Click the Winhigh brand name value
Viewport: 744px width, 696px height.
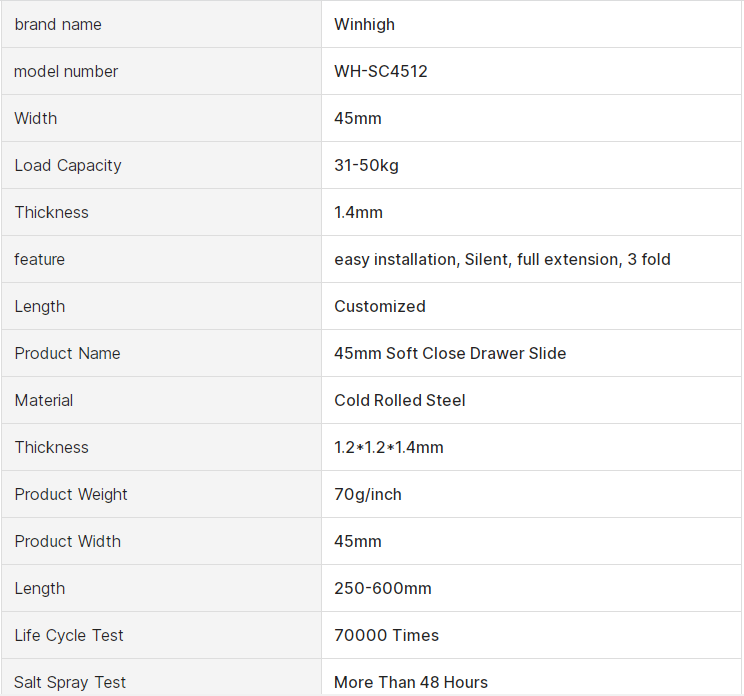[365, 24]
